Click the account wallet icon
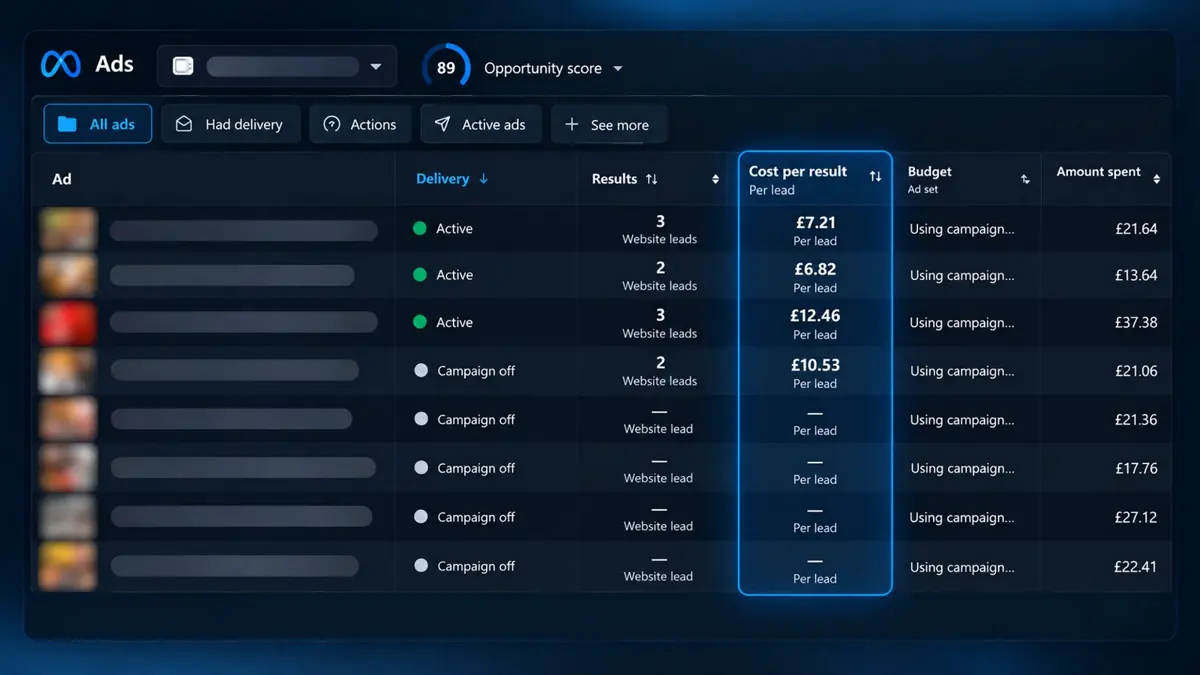The height and width of the screenshot is (675, 1200). (183, 66)
